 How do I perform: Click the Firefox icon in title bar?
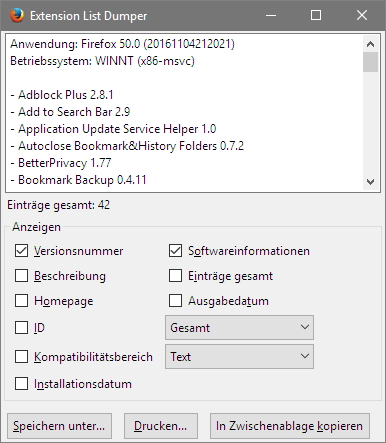(x=16, y=15)
